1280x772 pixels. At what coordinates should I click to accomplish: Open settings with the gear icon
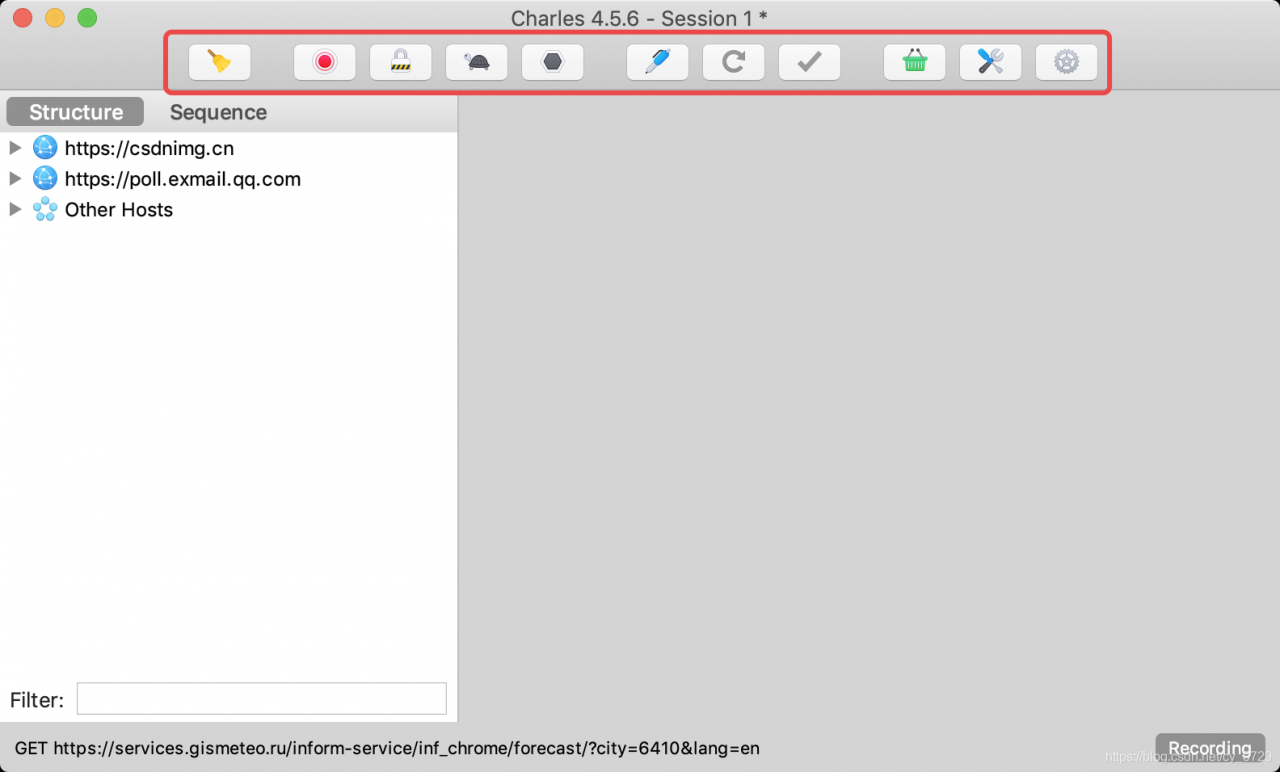click(x=1066, y=62)
